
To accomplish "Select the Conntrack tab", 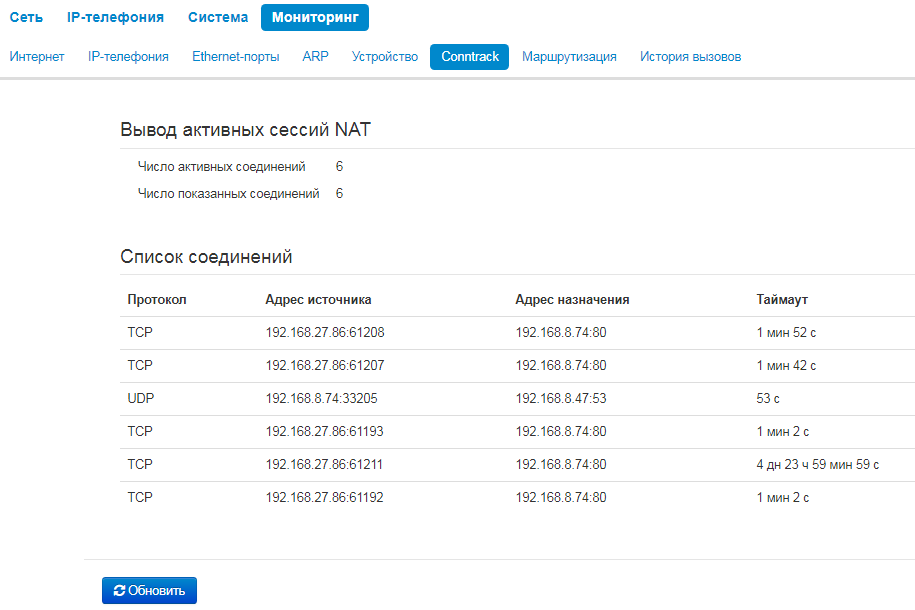I will click(x=470, y=57).
